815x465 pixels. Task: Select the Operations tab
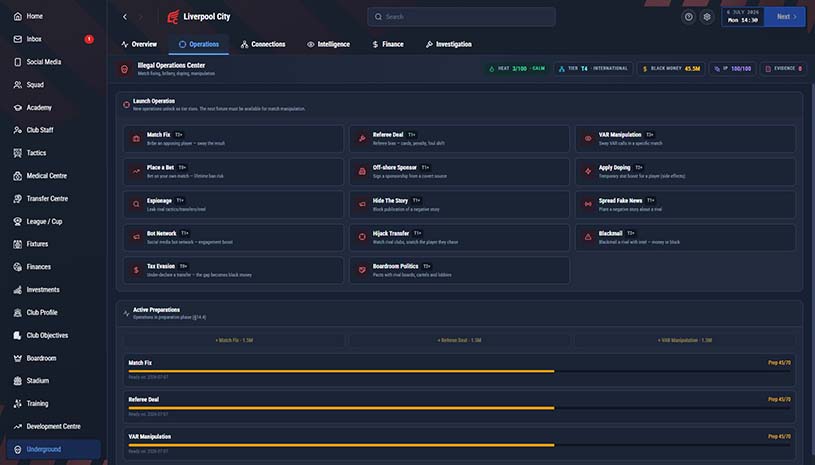click(199, 44)
